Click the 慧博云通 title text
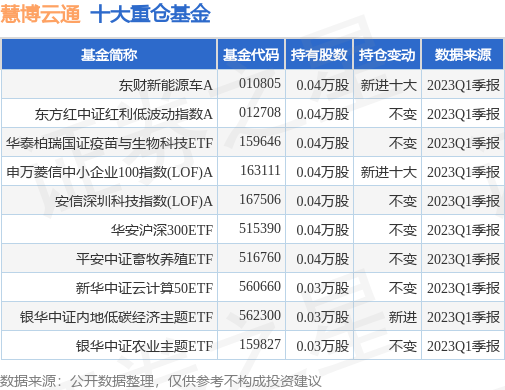The width and height of the screenshot is (505, 390). coord(40,14)
